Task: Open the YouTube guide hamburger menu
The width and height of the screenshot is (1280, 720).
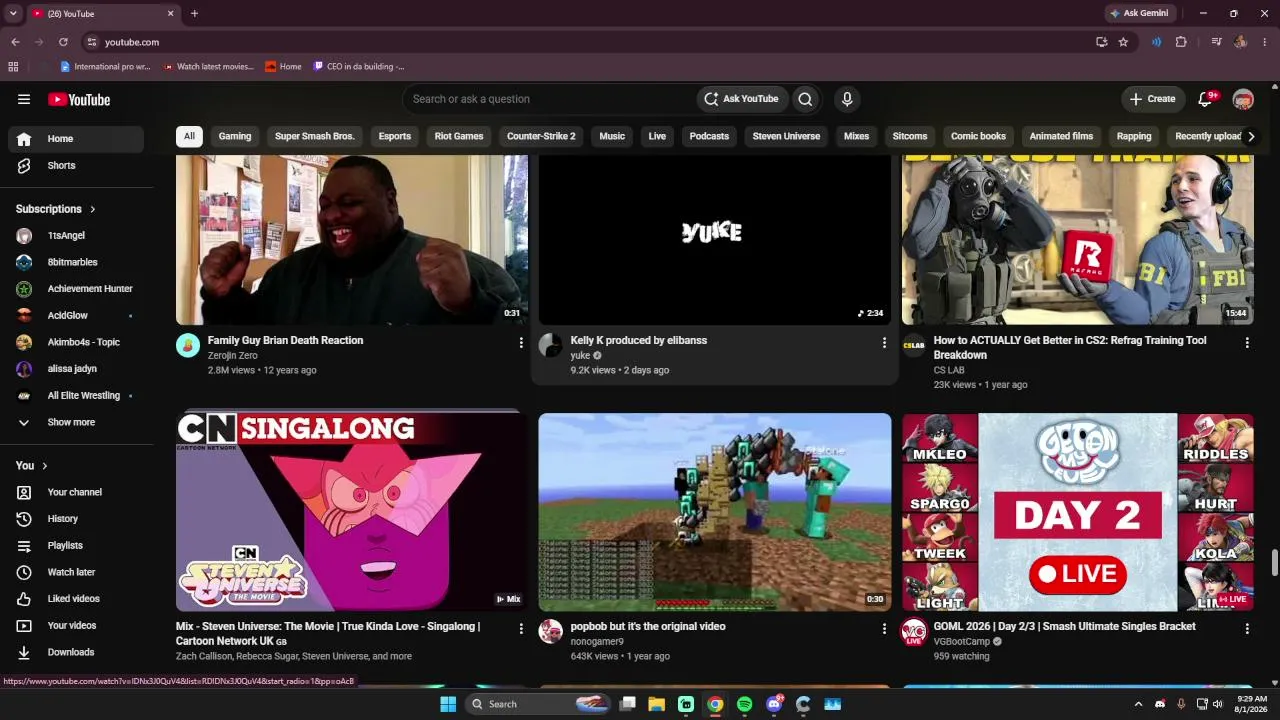Action: [x=24, y=99]
